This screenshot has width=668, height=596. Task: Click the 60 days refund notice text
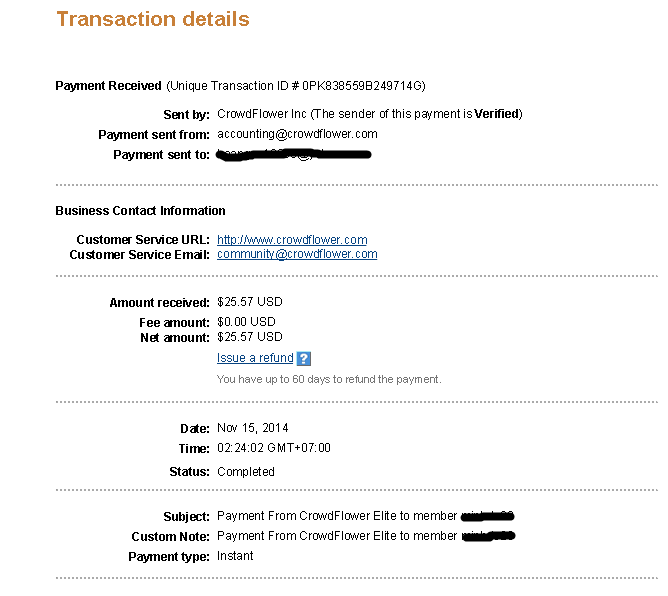pos(329,379)
